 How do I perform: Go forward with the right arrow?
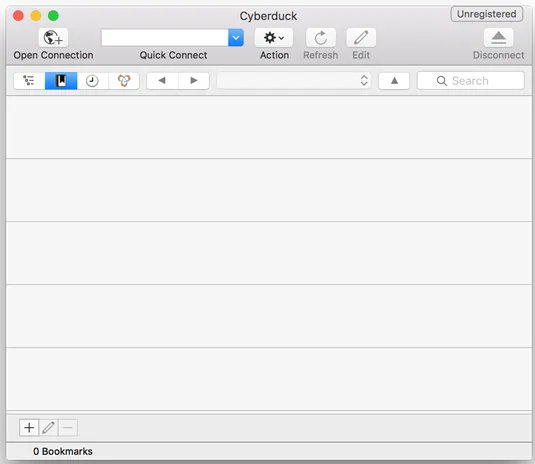click(194, 81)
